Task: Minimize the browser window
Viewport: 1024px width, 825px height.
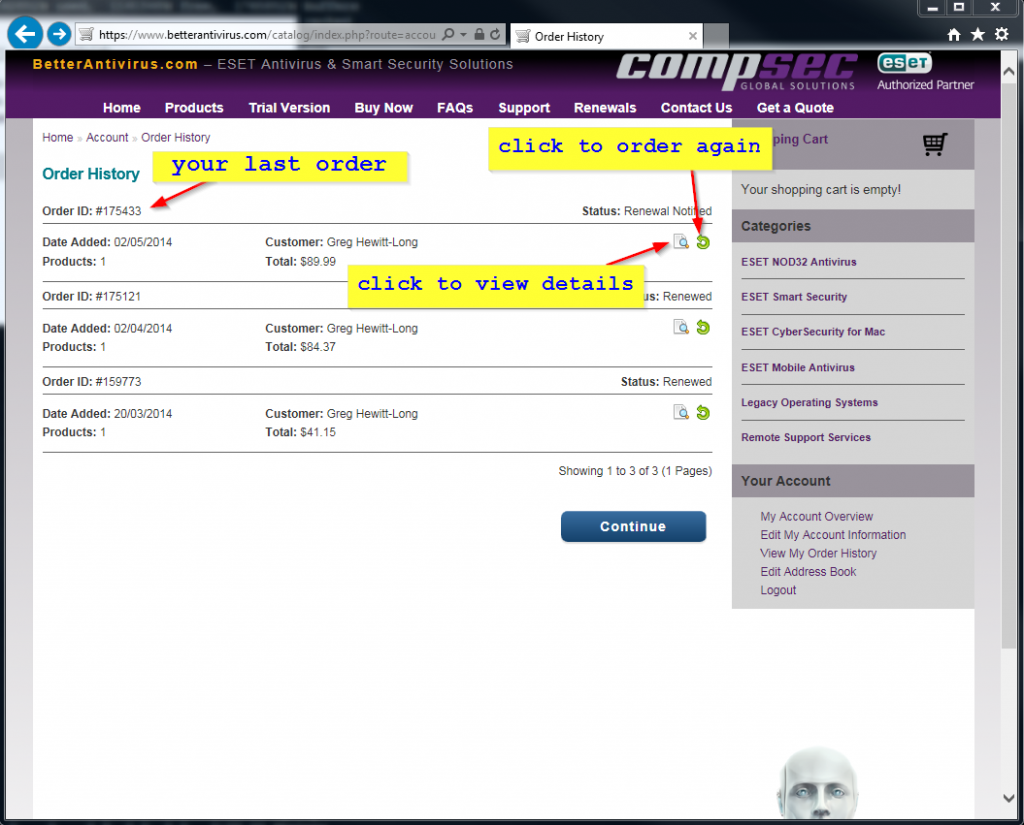Action: point(933,8)
